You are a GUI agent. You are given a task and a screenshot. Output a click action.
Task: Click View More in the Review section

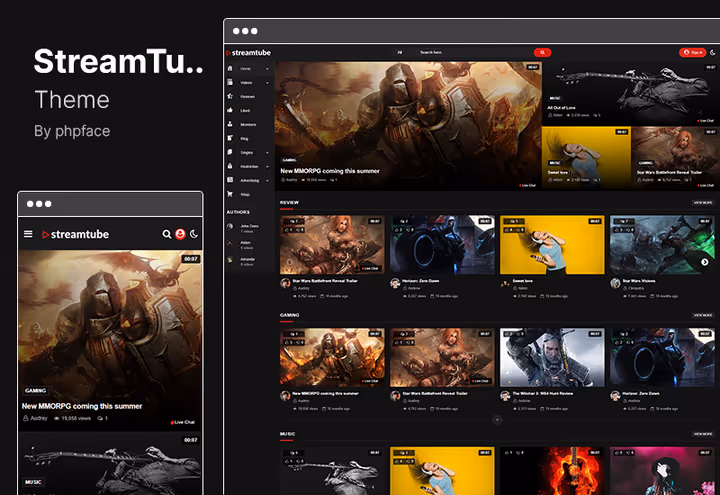[703, 202]
